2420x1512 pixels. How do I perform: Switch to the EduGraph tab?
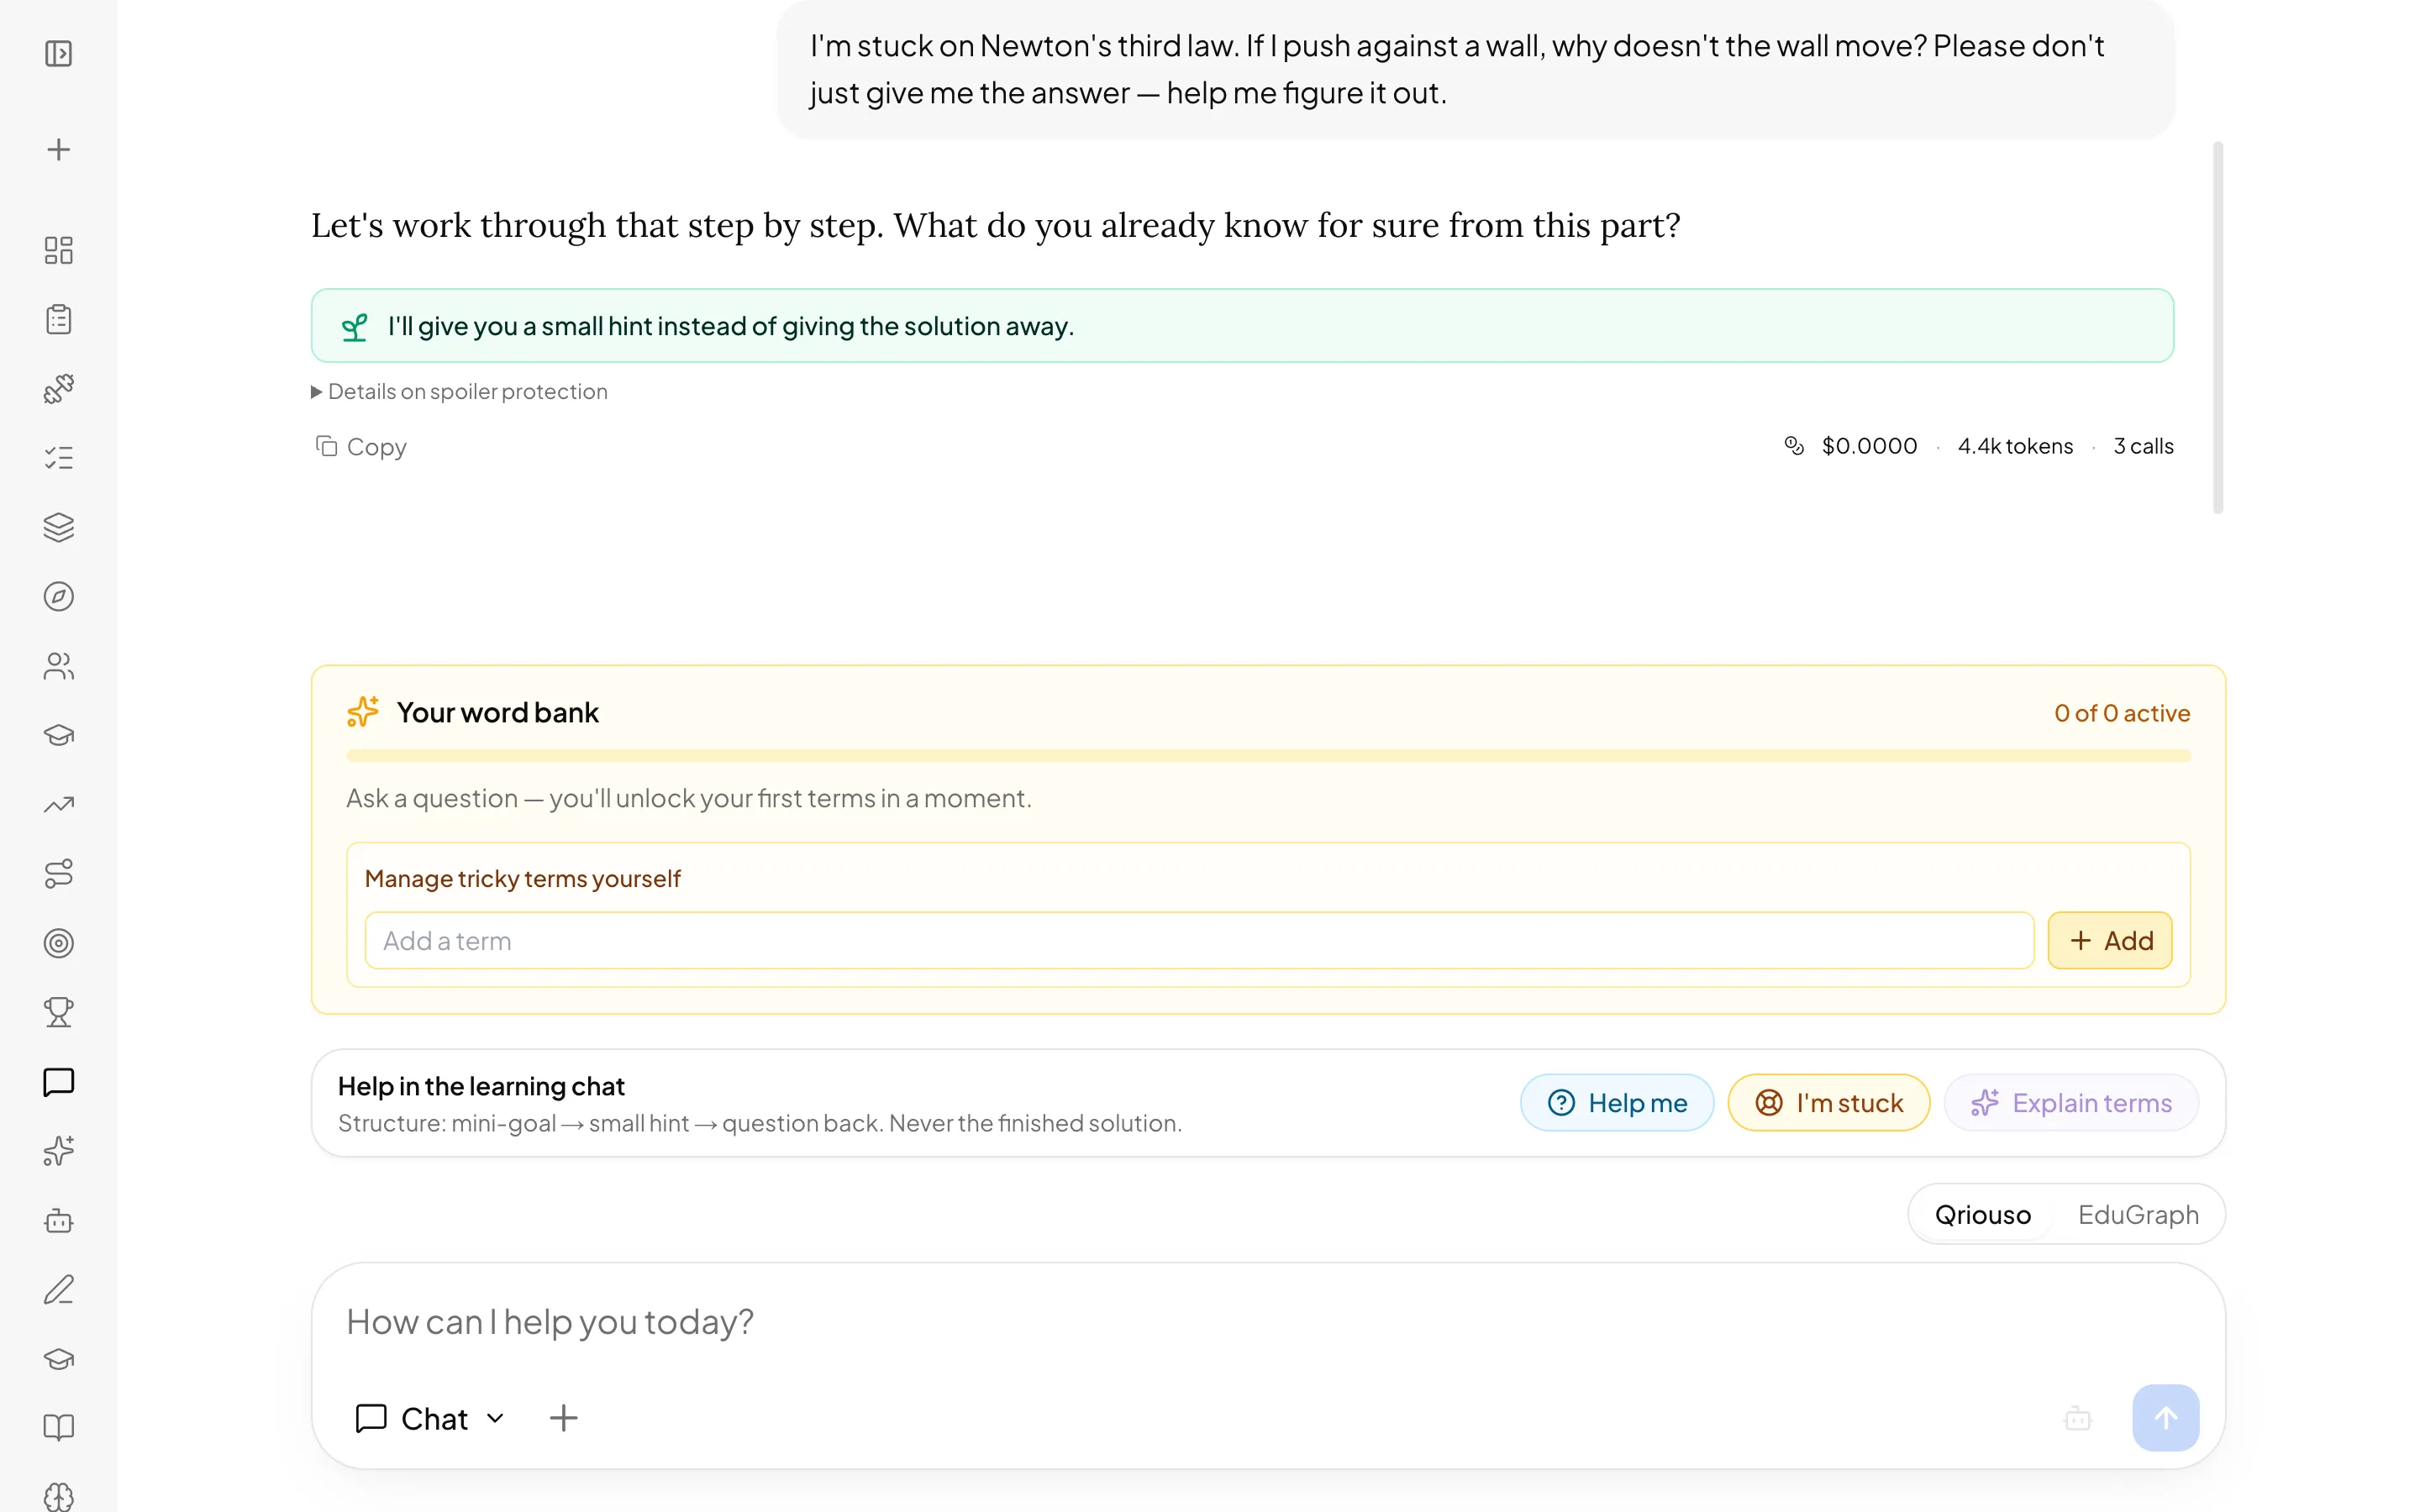2138,1214
